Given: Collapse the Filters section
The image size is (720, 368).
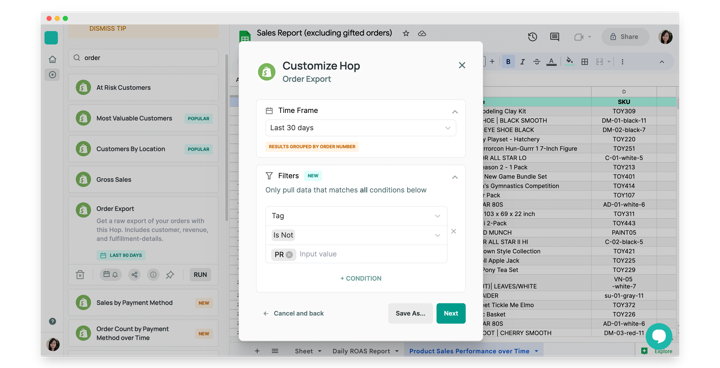Looking at the screenshot, I should 455,177.
